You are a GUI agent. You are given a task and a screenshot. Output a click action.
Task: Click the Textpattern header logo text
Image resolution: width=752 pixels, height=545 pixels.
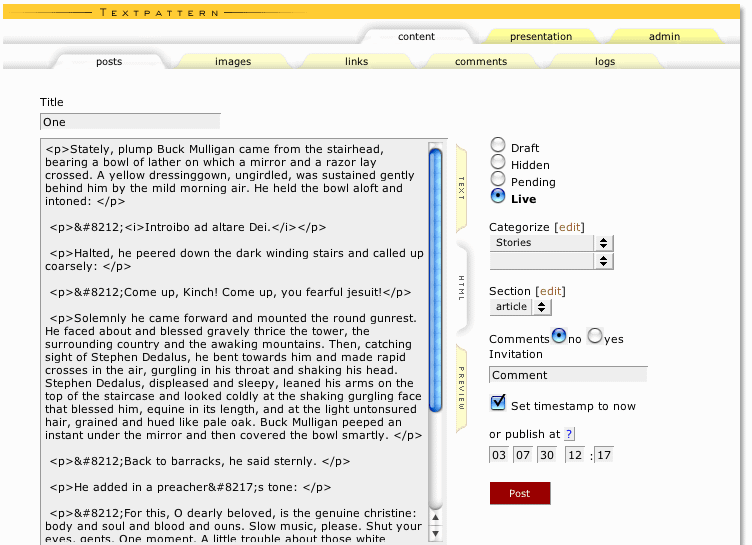[159, 12]
